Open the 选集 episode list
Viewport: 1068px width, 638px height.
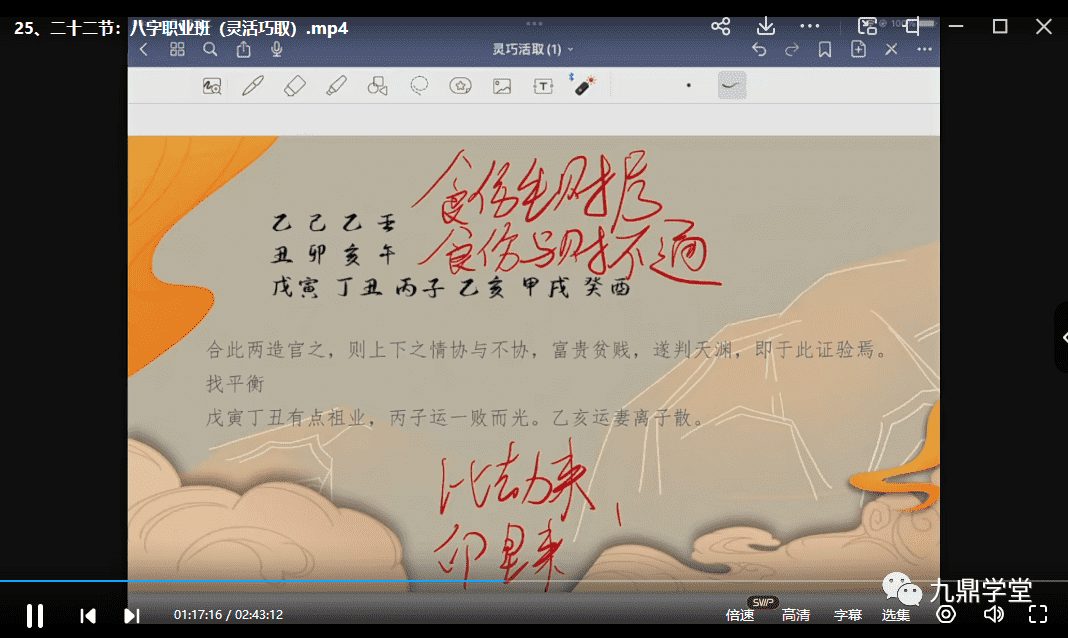[x=896, y=615]
